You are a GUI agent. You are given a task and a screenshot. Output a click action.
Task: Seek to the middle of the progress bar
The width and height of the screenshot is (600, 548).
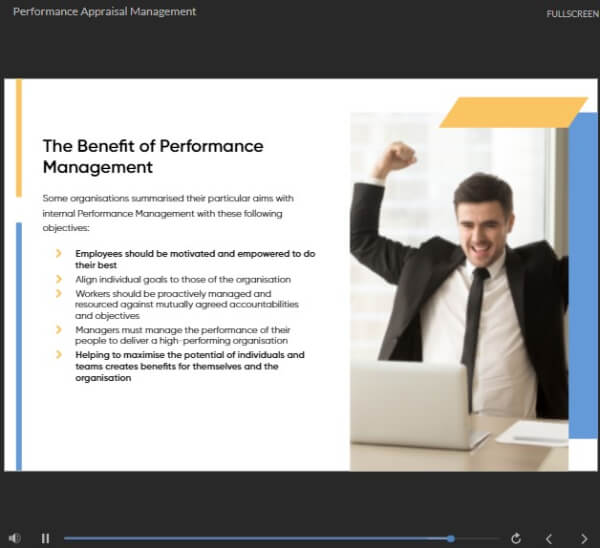tap(280, 538)
